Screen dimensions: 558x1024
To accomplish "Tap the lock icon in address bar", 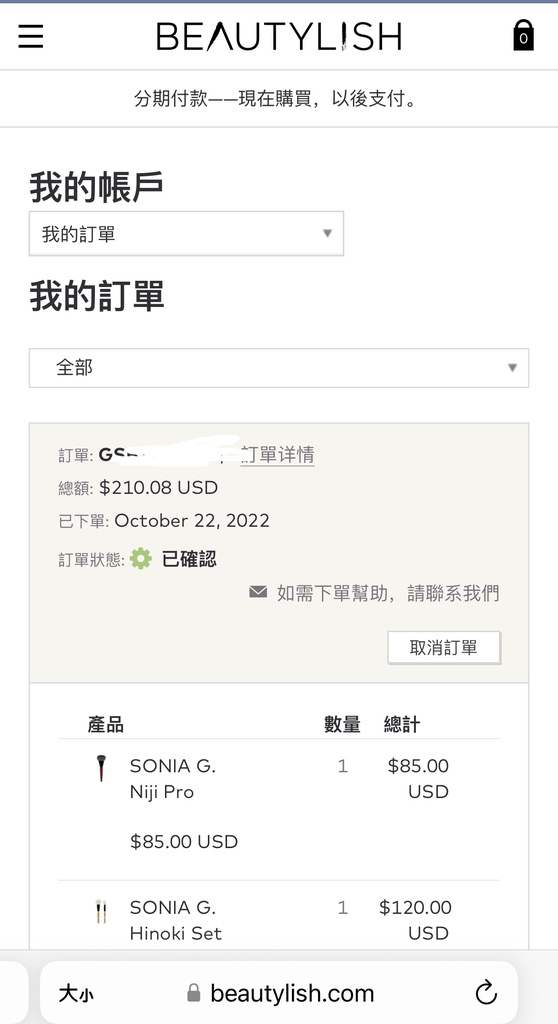I will (193, 993).
